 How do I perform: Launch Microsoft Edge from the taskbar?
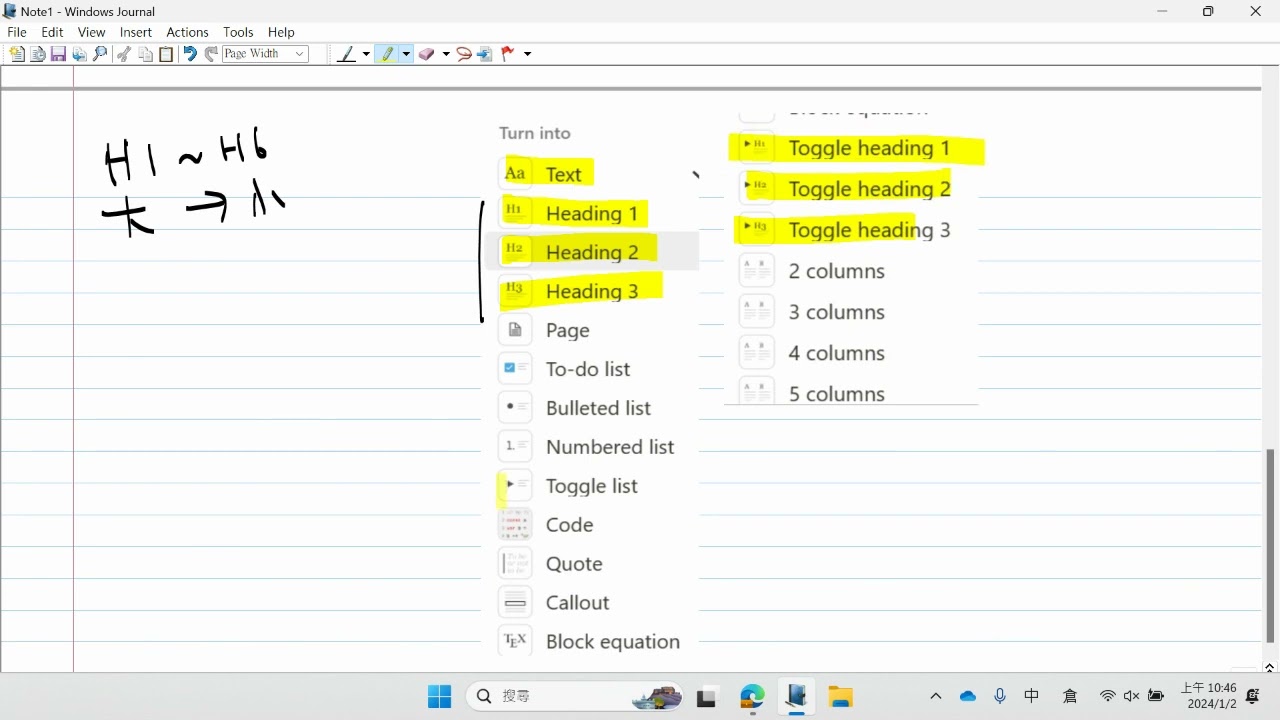pos(752,697)
